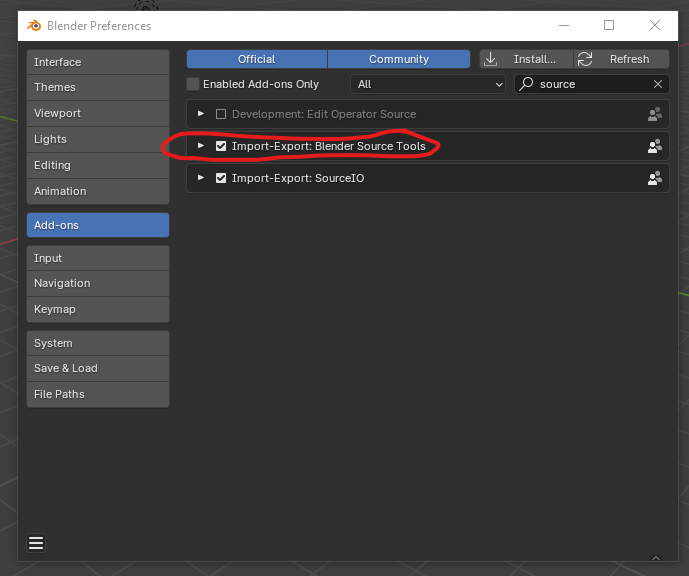Expand the Edit Operator Source details
689x576 pixels.
(x=201, y=114)
